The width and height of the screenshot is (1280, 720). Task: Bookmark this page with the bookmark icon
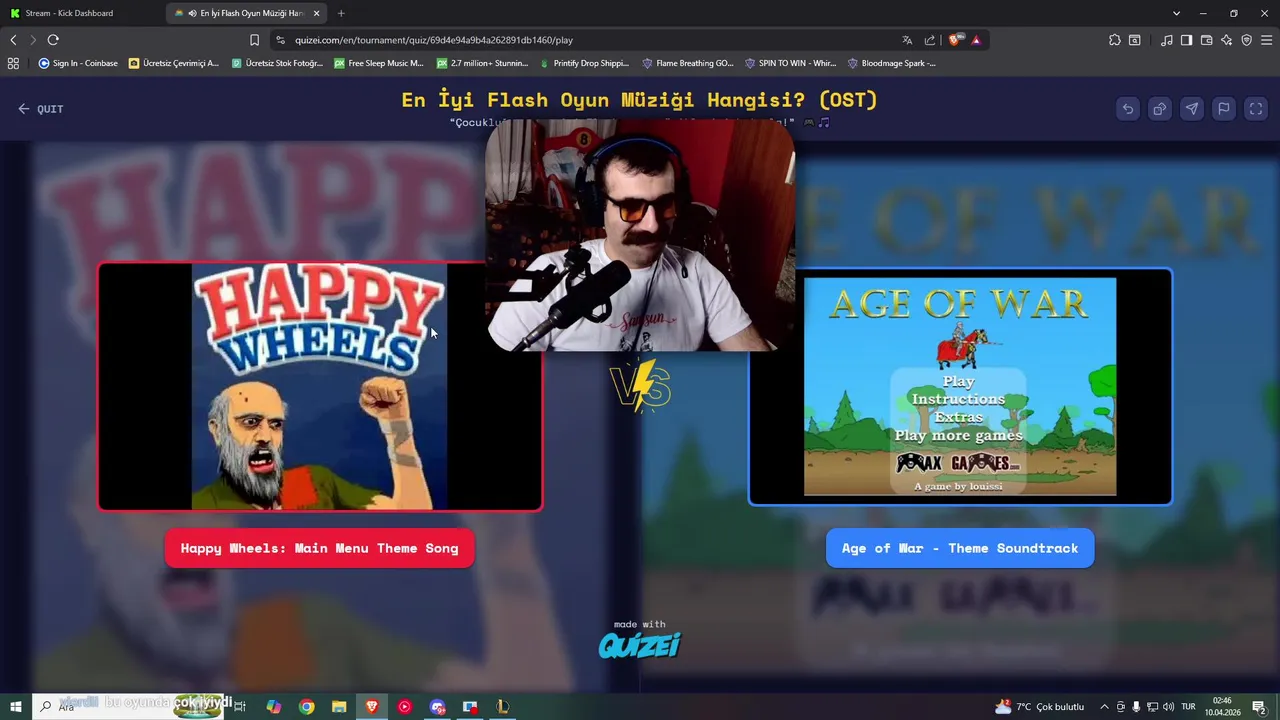254,40
